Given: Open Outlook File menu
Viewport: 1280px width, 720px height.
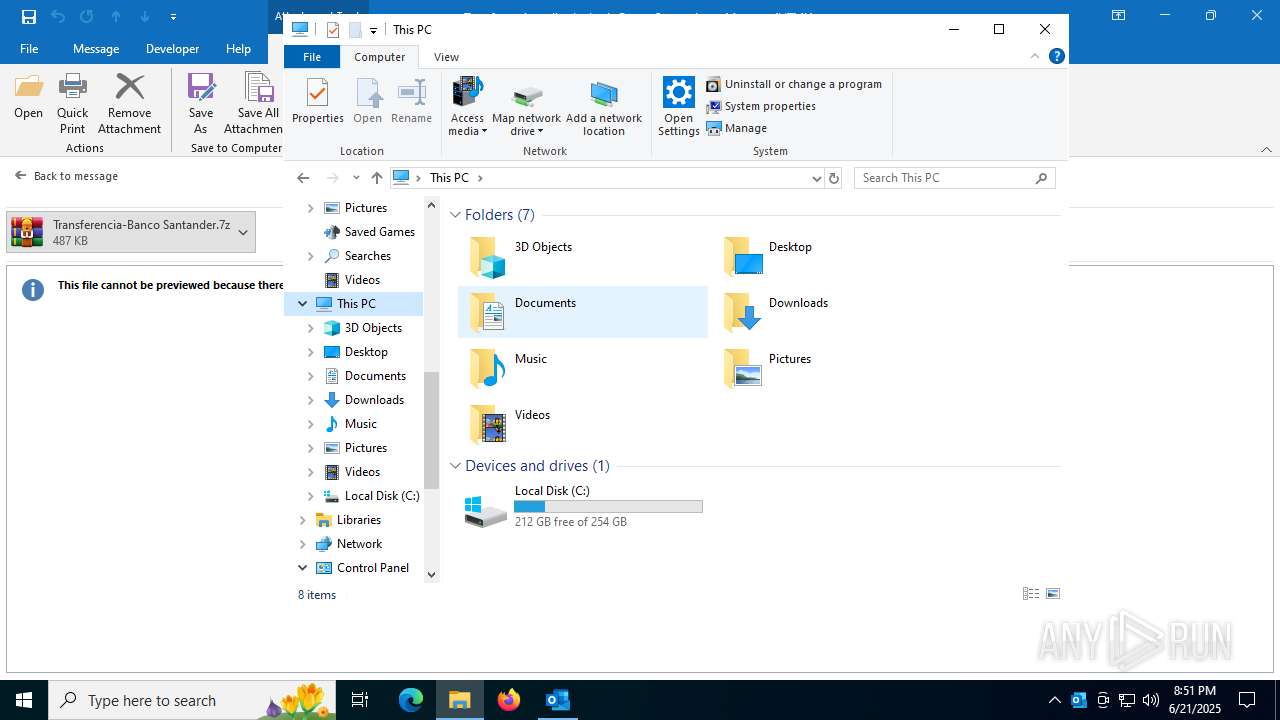Looking at the screenshot, I should (29, 48).
